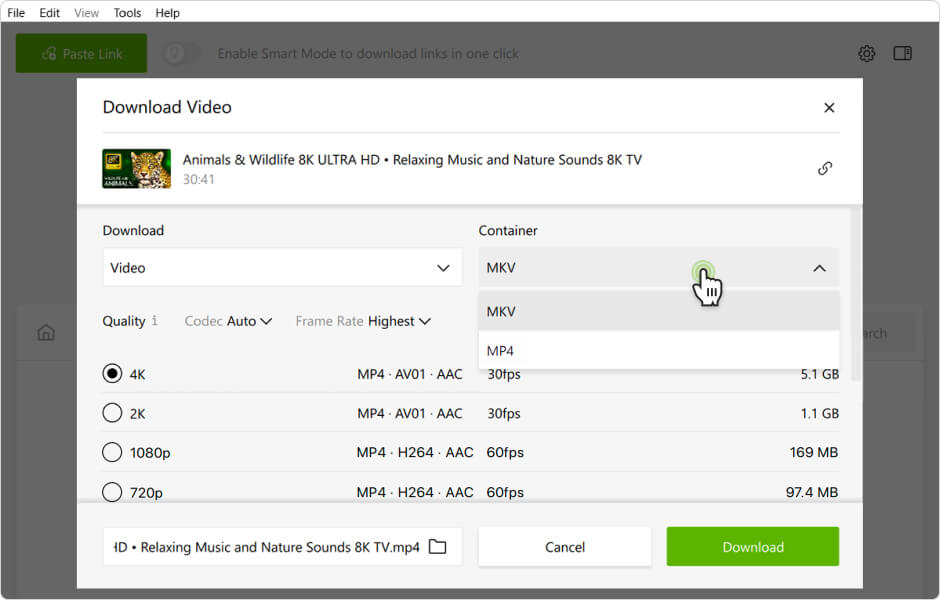
Task: Open the Tools menu
Action: click(x=127, y=13)
